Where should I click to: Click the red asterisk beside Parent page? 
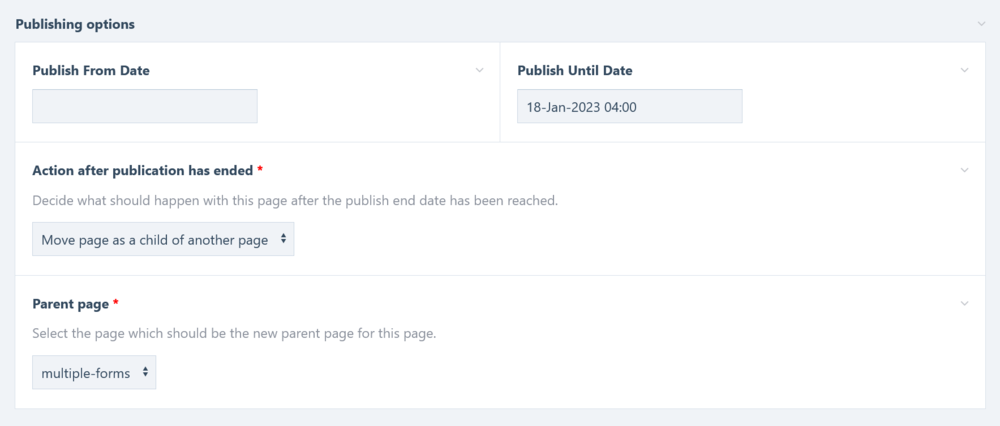[x=116, y=303]
